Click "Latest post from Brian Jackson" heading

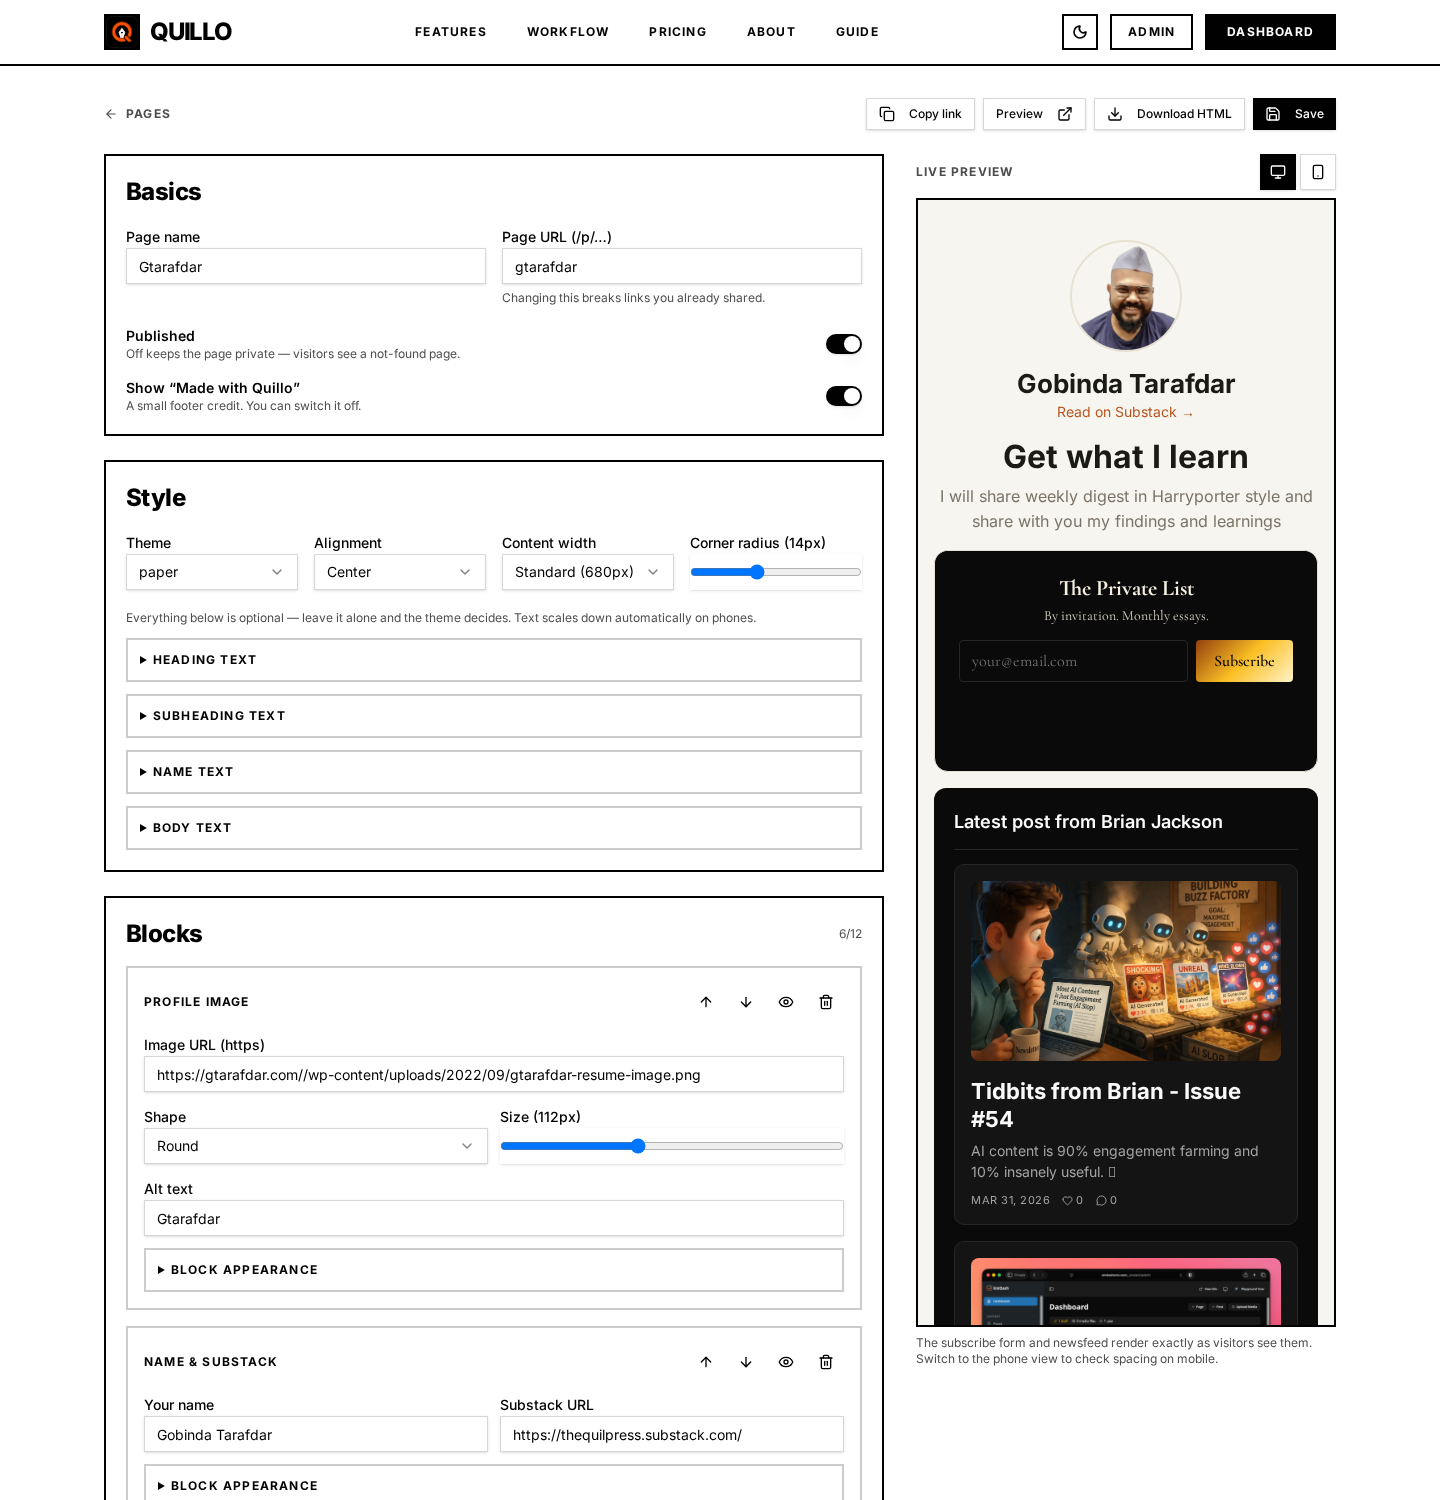[1088, 822]
